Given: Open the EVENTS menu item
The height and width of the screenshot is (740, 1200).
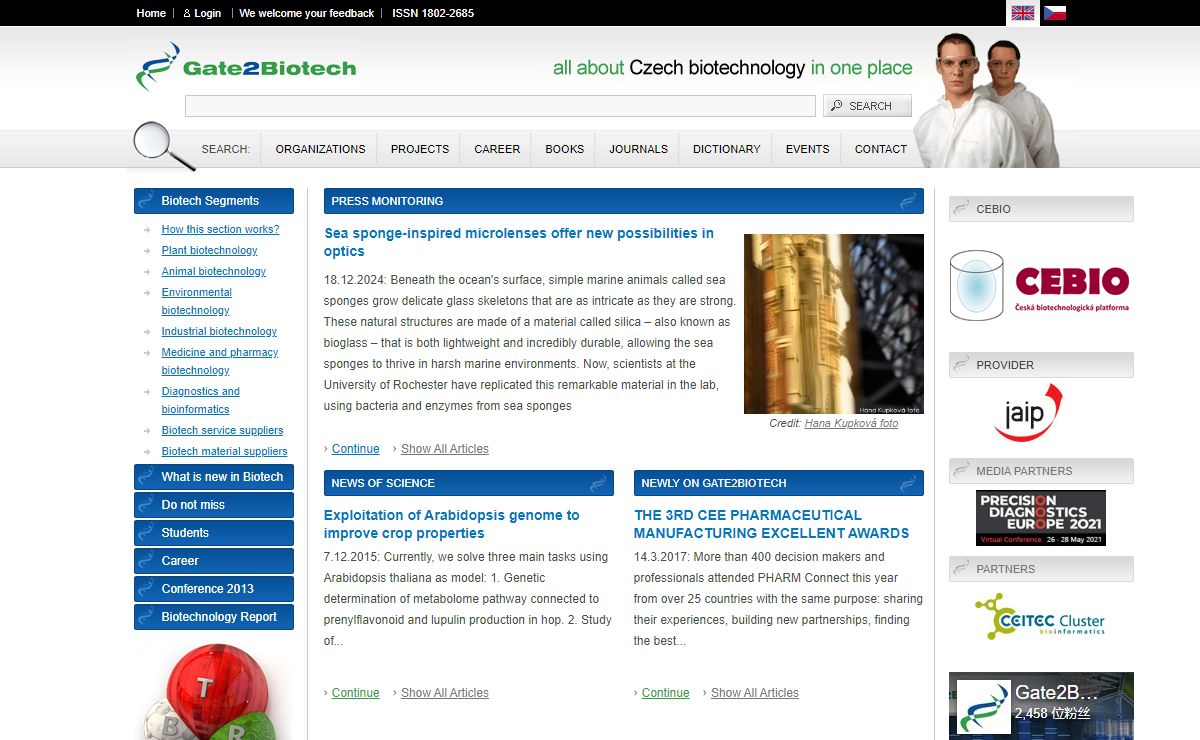Looking at the screenshot, I should [808, 149].
